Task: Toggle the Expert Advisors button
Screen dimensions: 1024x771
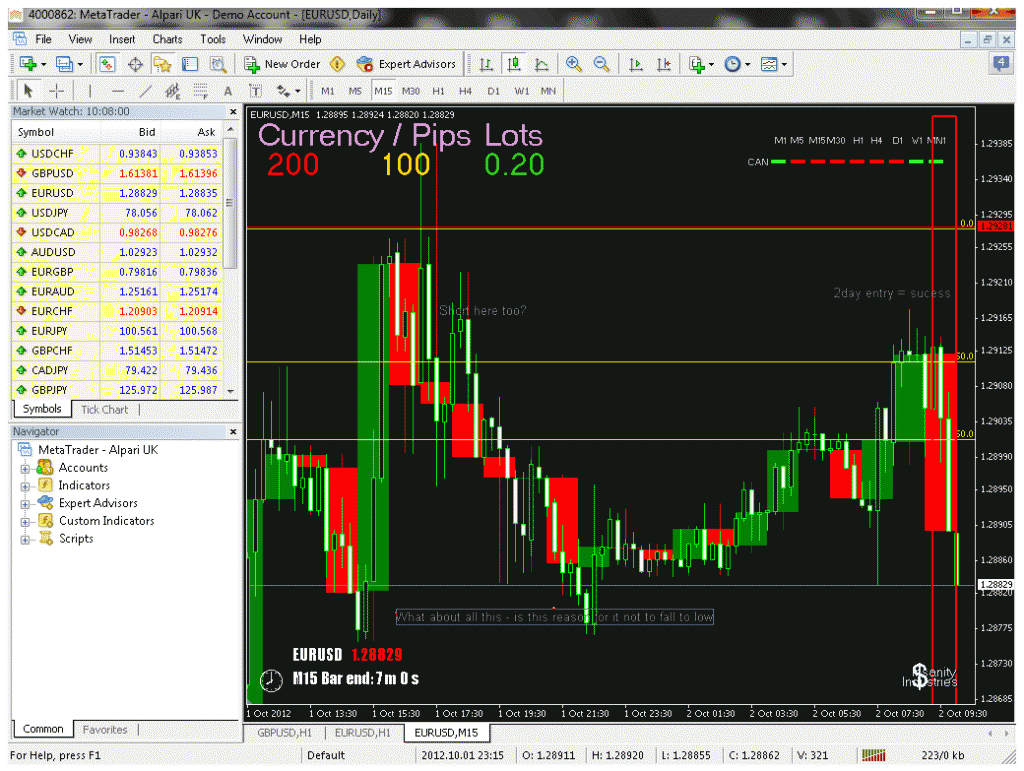Action: click(x=406, y=64)
